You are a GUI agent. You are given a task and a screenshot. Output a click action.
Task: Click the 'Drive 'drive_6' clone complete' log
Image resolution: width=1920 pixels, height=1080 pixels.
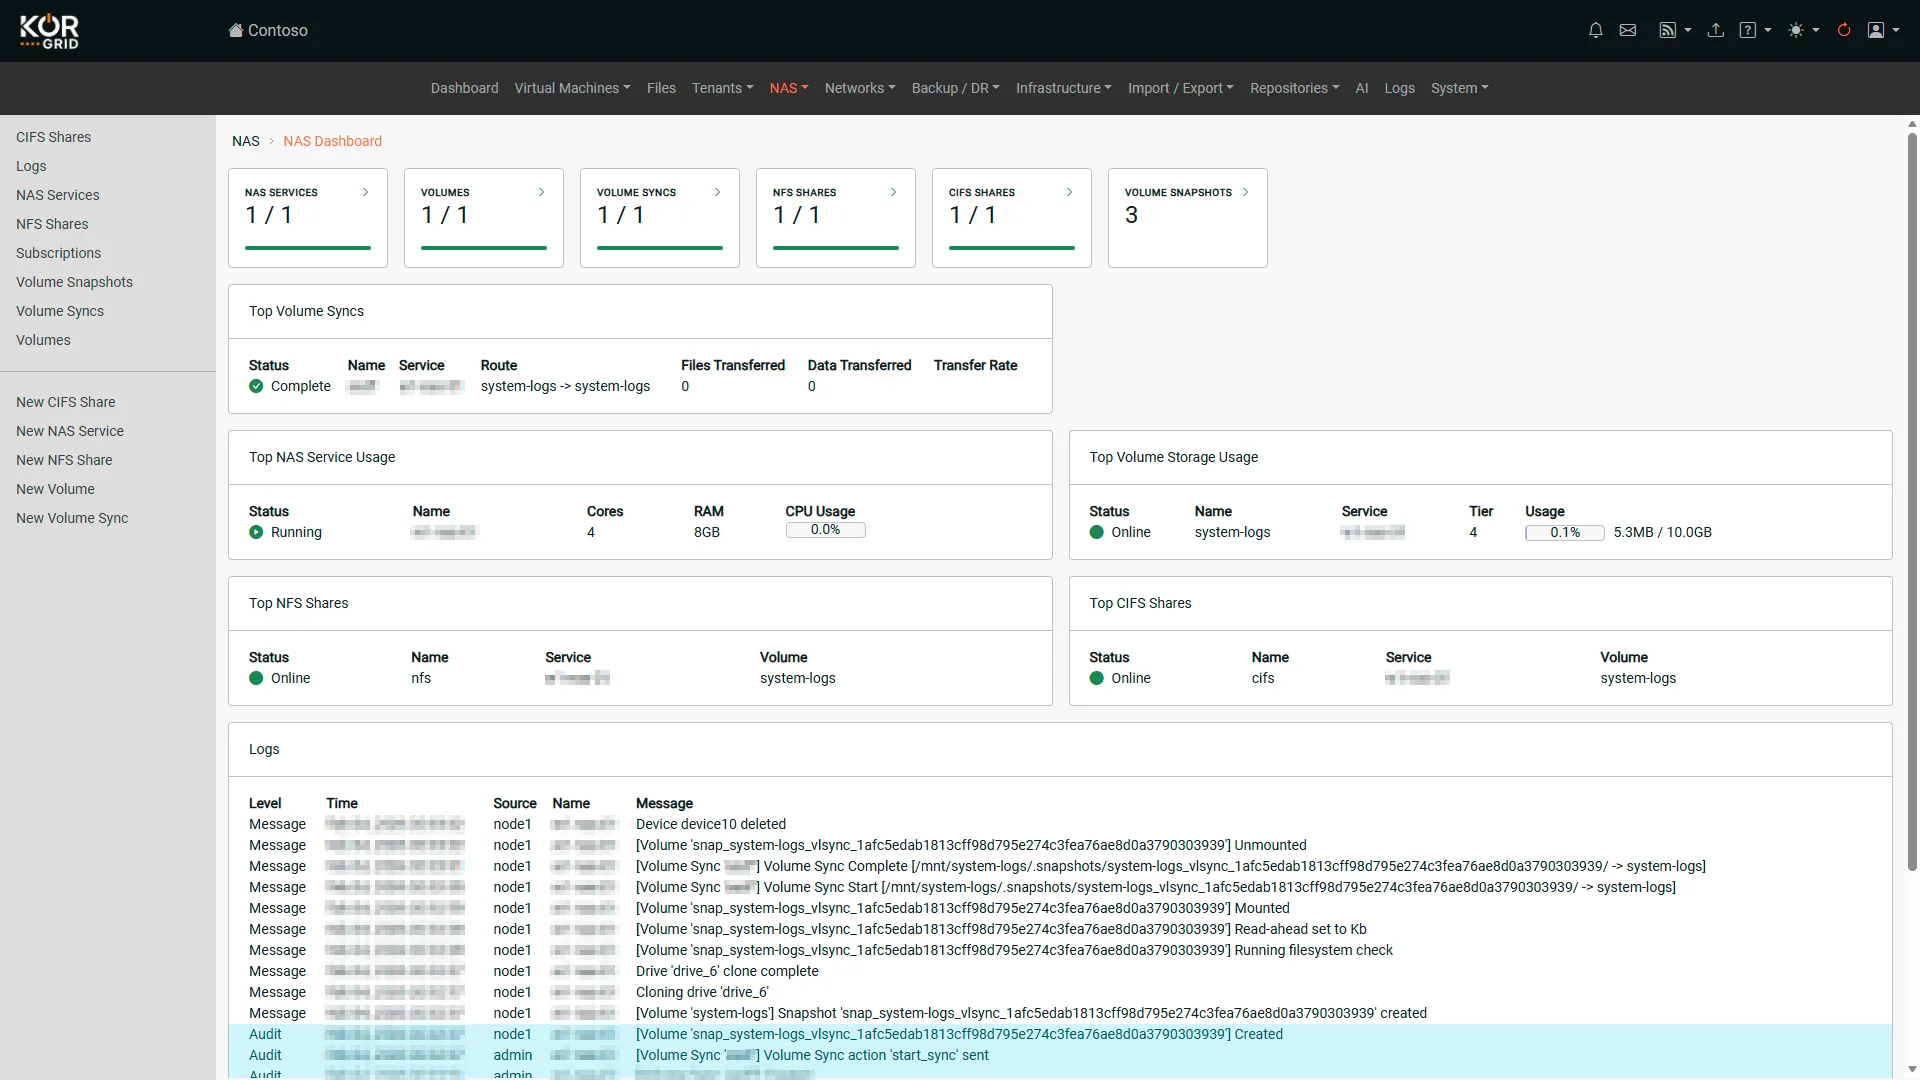[727, 971]
